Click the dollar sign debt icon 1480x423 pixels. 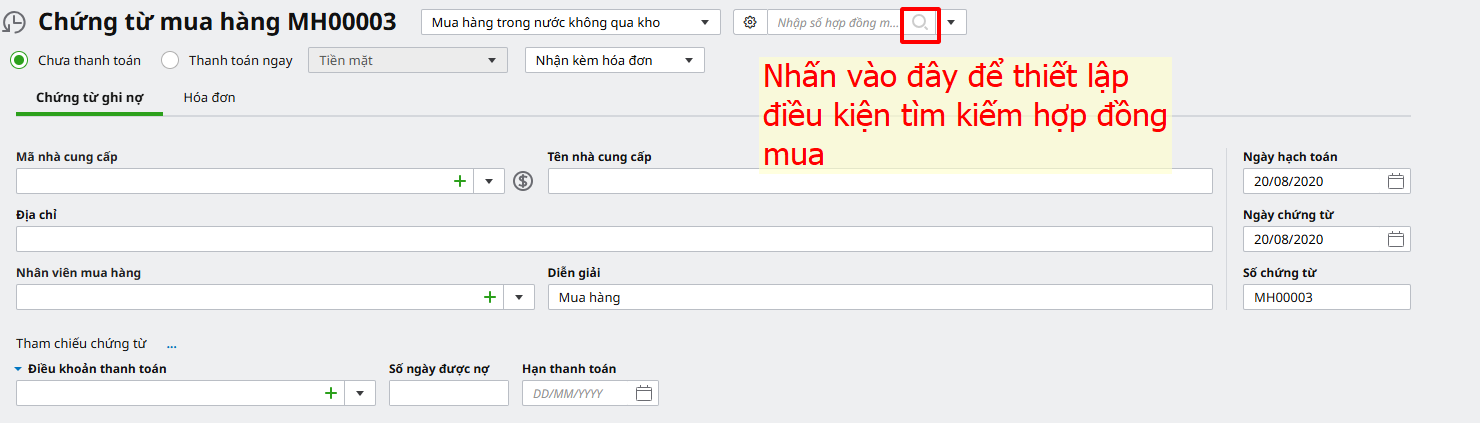pyautogui.click(x=523, y=181)
